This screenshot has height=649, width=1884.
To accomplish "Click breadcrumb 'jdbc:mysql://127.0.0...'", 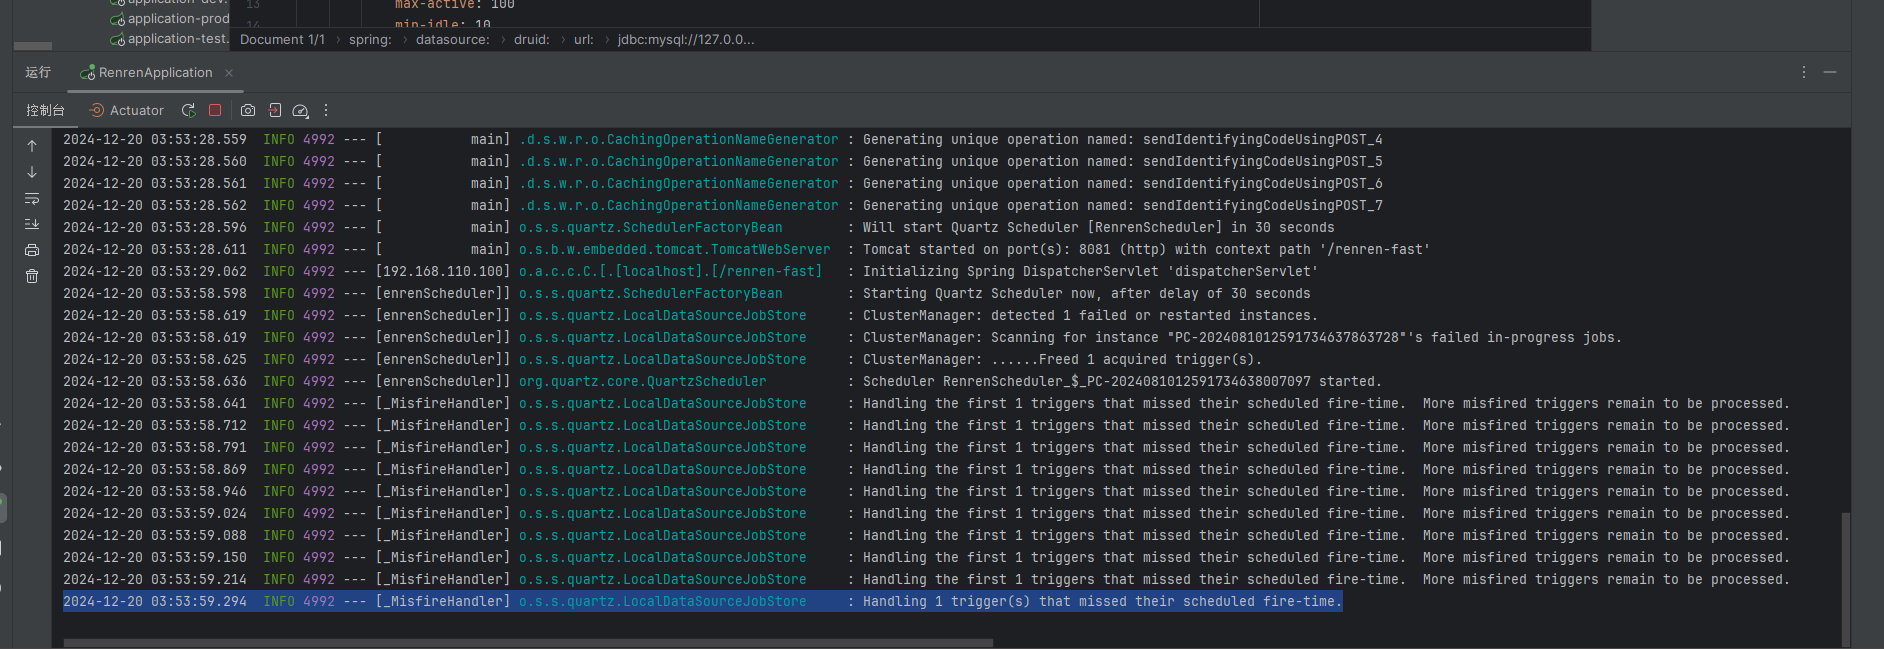I will (x=686, y=40).
